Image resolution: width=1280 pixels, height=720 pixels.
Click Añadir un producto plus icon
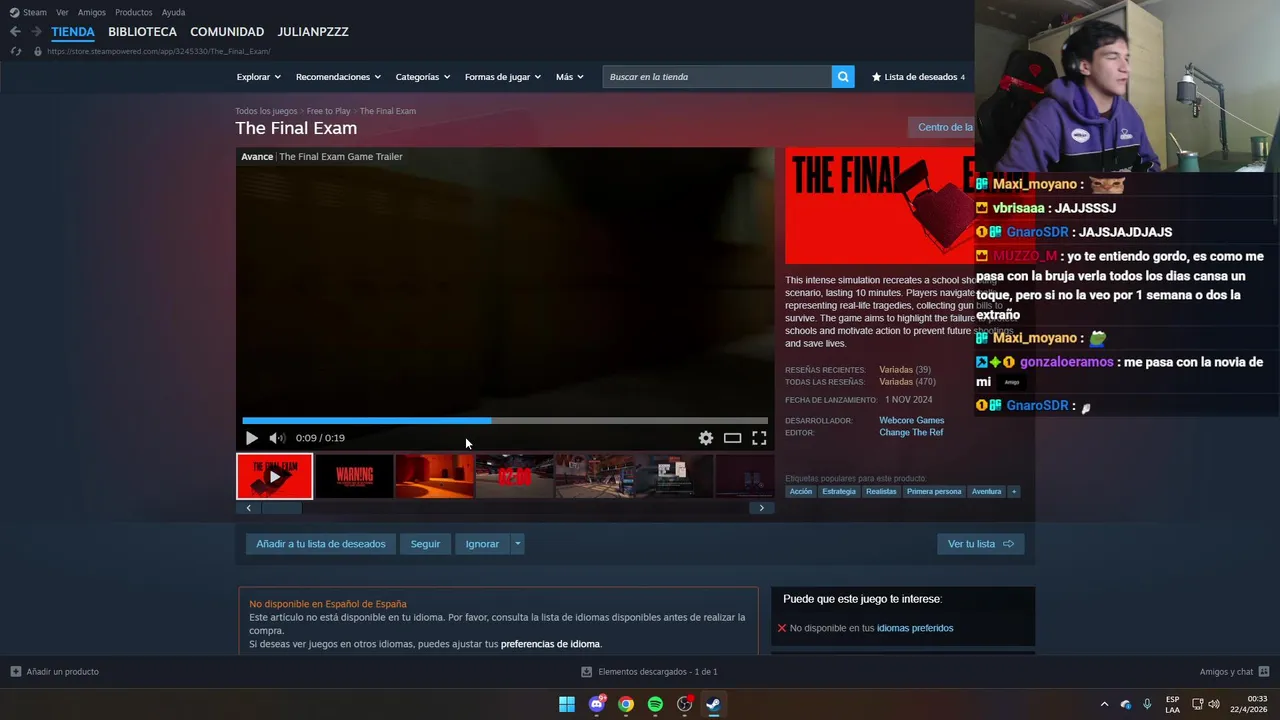16,672
